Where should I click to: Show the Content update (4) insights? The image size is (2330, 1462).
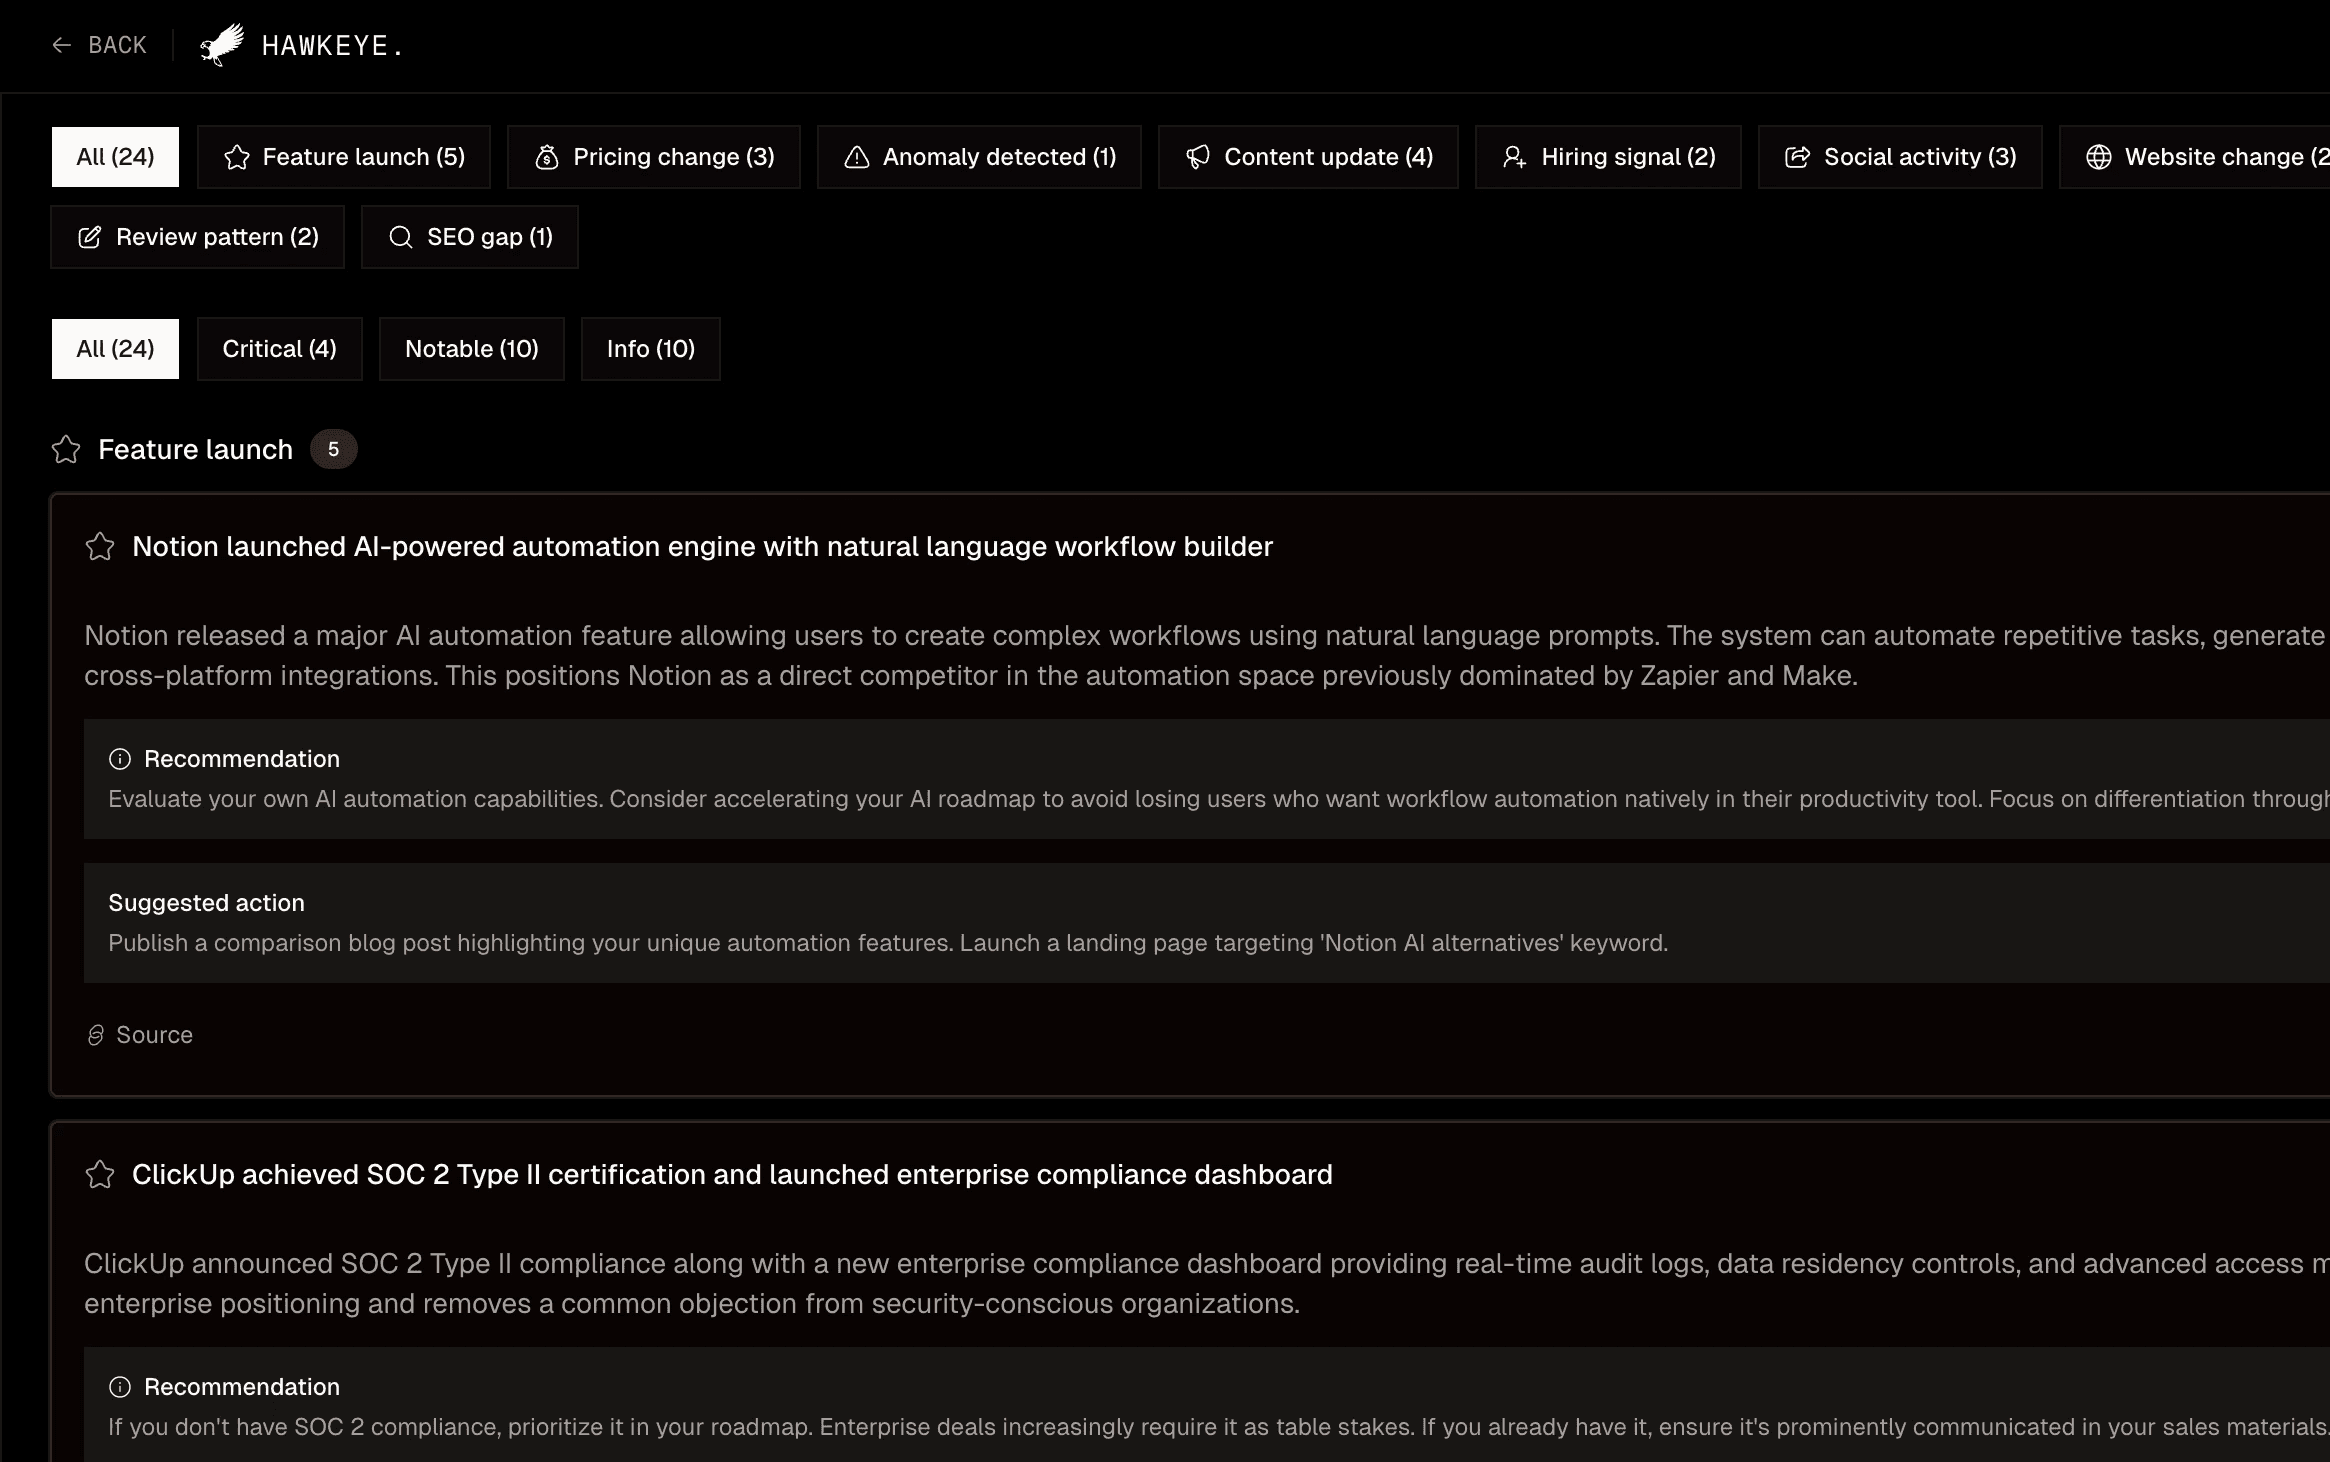1308,157
